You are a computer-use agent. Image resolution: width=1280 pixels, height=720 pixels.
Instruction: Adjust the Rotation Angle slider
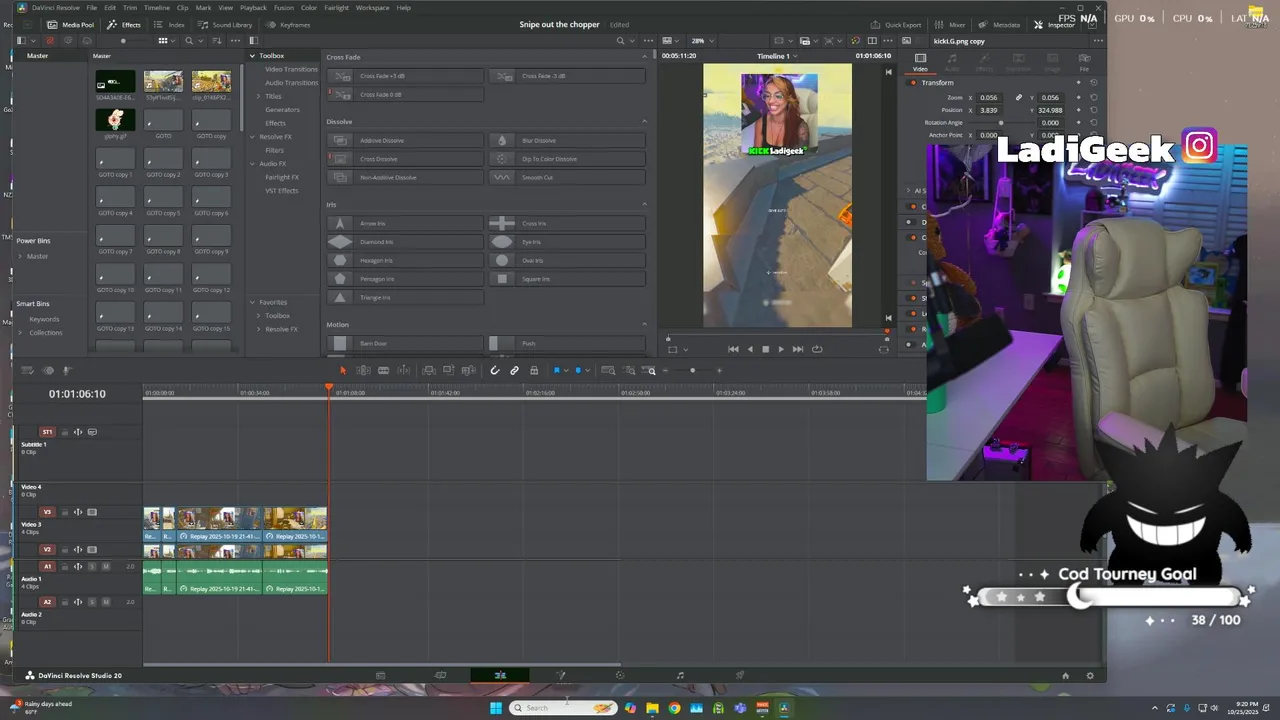[1001, 123]
